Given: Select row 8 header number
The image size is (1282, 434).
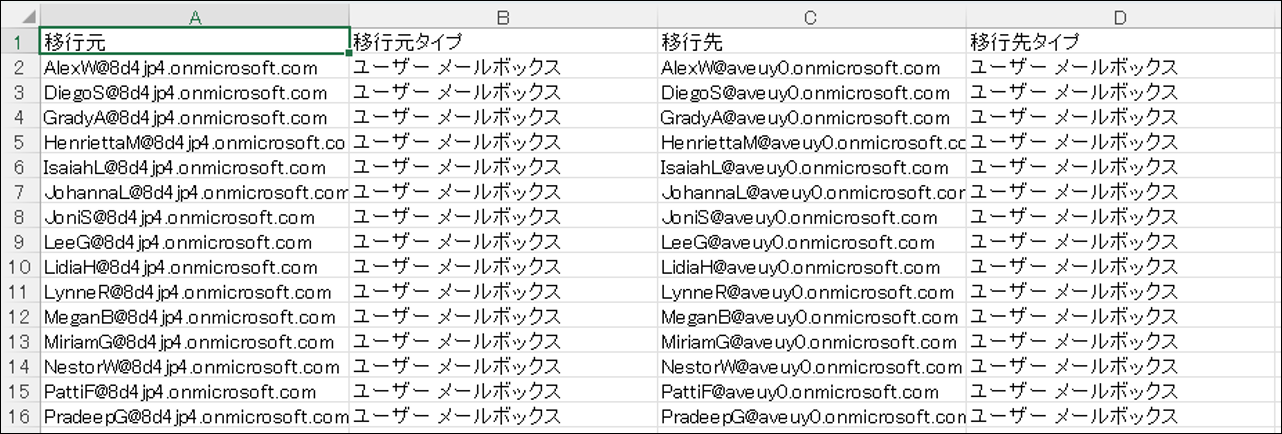Looking at the screenshot, I should coord(20,218).
